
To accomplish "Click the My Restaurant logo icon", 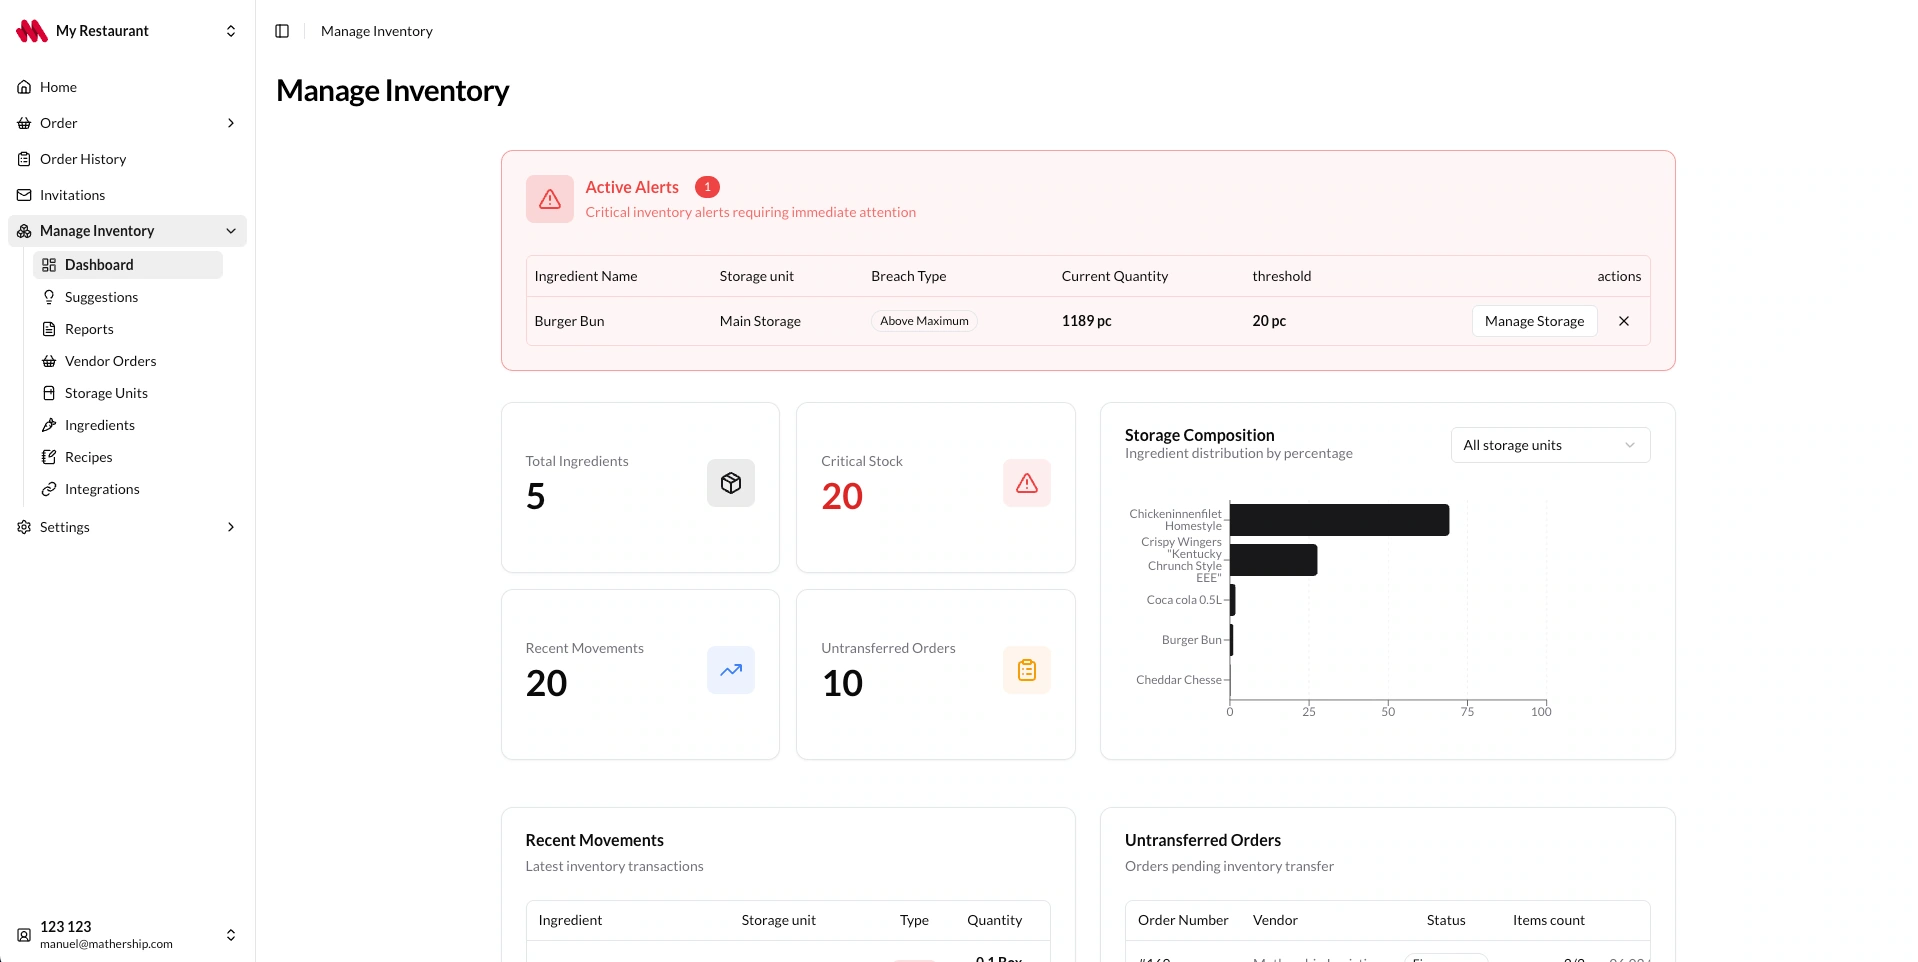I will point(32,31).
